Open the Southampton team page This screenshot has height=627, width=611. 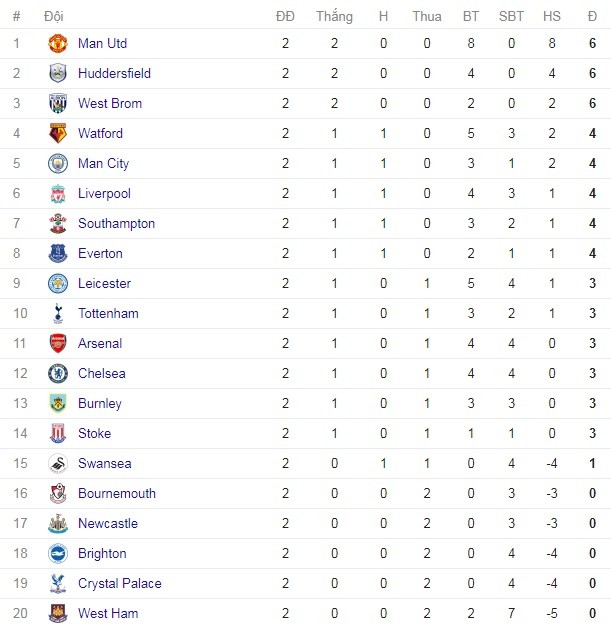click(x=116, y=223)
